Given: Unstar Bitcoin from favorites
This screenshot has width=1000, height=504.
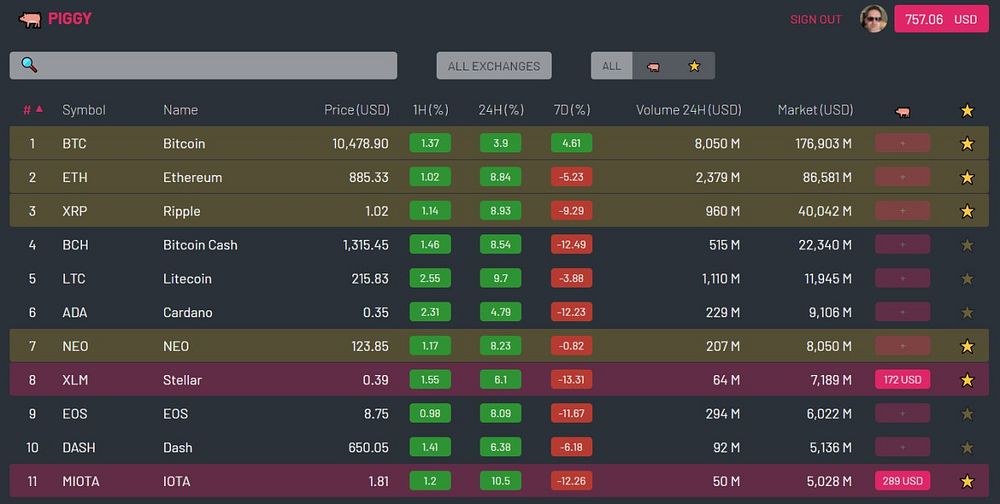Looking at the screenshot, I should pos(967,144).
